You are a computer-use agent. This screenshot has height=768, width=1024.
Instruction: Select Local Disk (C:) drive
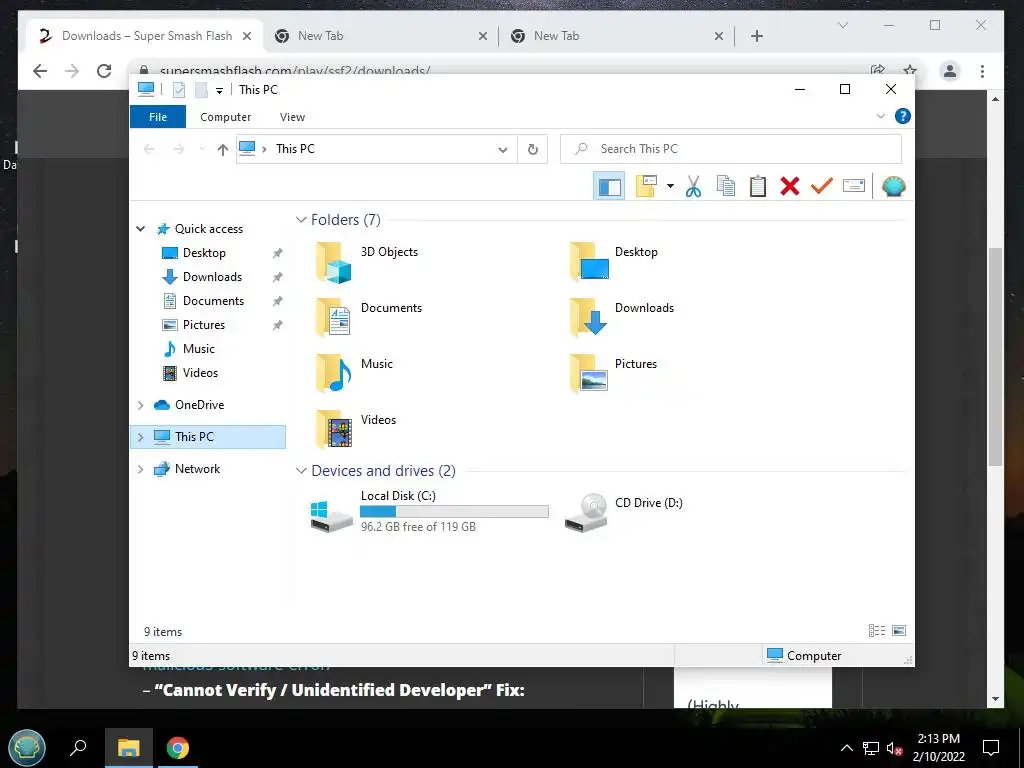pyautogui.click(x=429, y=511)
